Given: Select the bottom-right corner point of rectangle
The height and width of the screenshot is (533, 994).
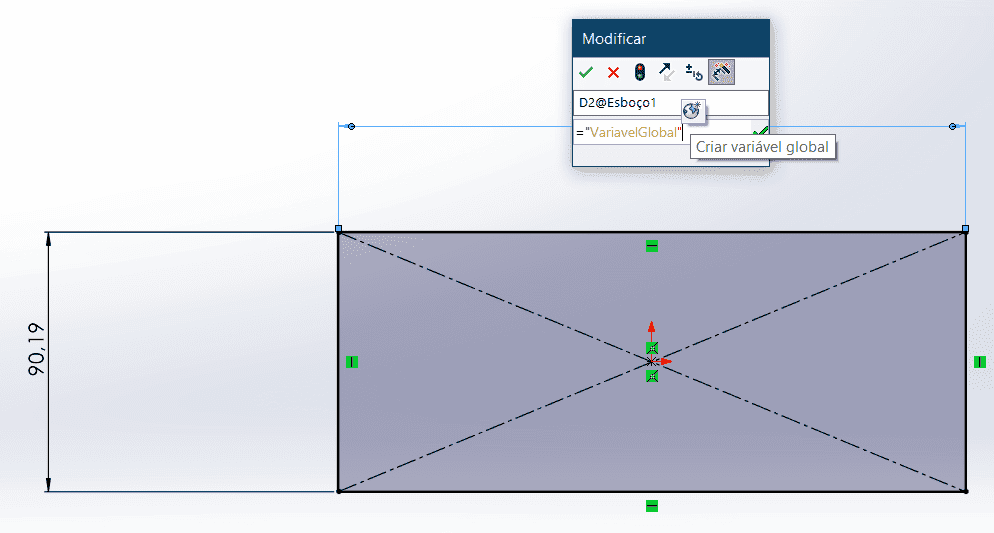Looking at the screenshot, I should pyautogui.click(x=965, y=491).
